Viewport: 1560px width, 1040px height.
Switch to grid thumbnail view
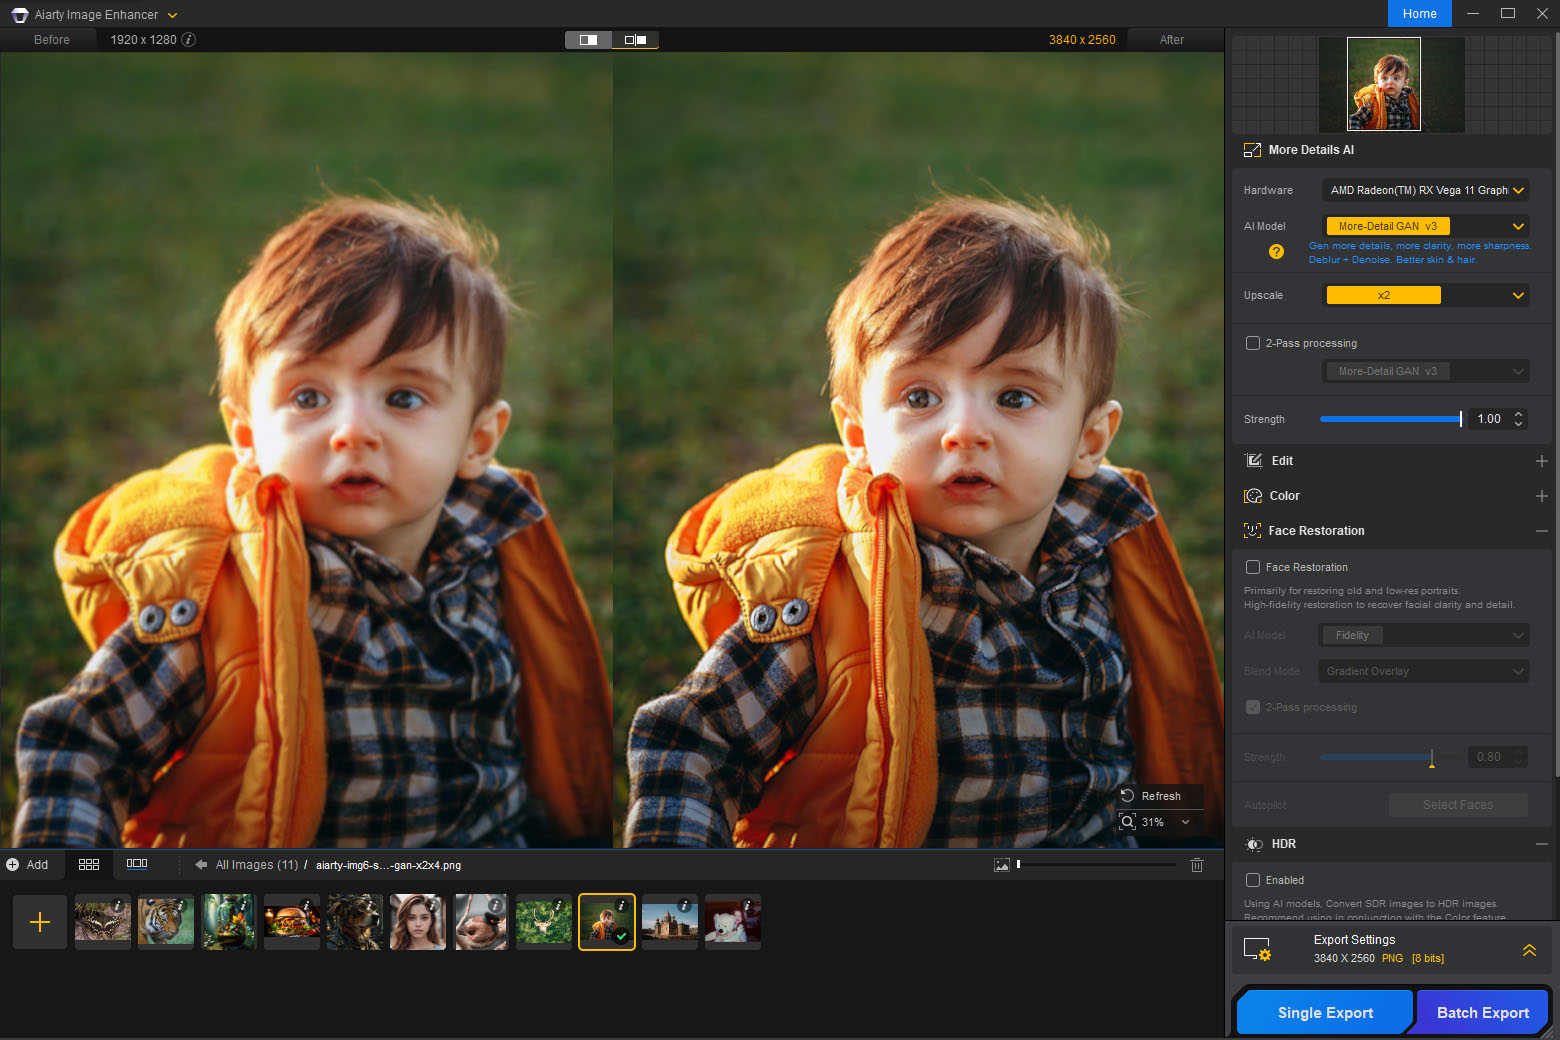(89, 865)
